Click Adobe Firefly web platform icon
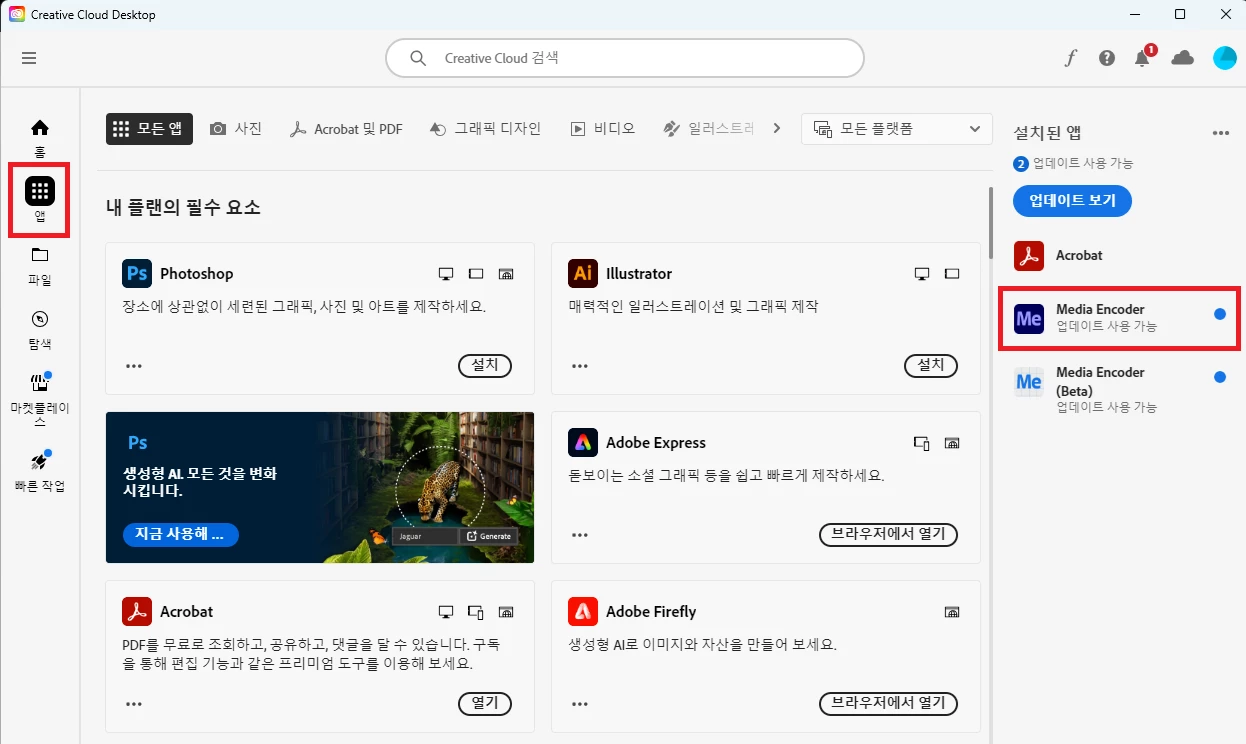 pyautogui.click(x=952, y=612)
